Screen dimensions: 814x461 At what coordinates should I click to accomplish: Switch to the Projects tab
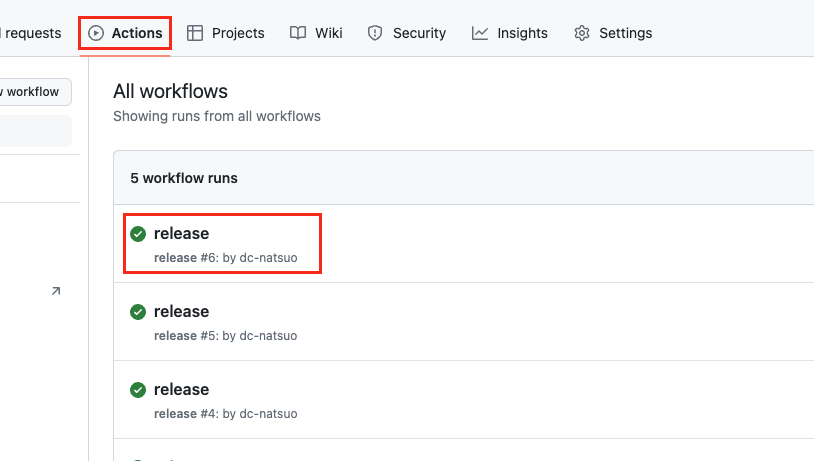coord(225,33)
